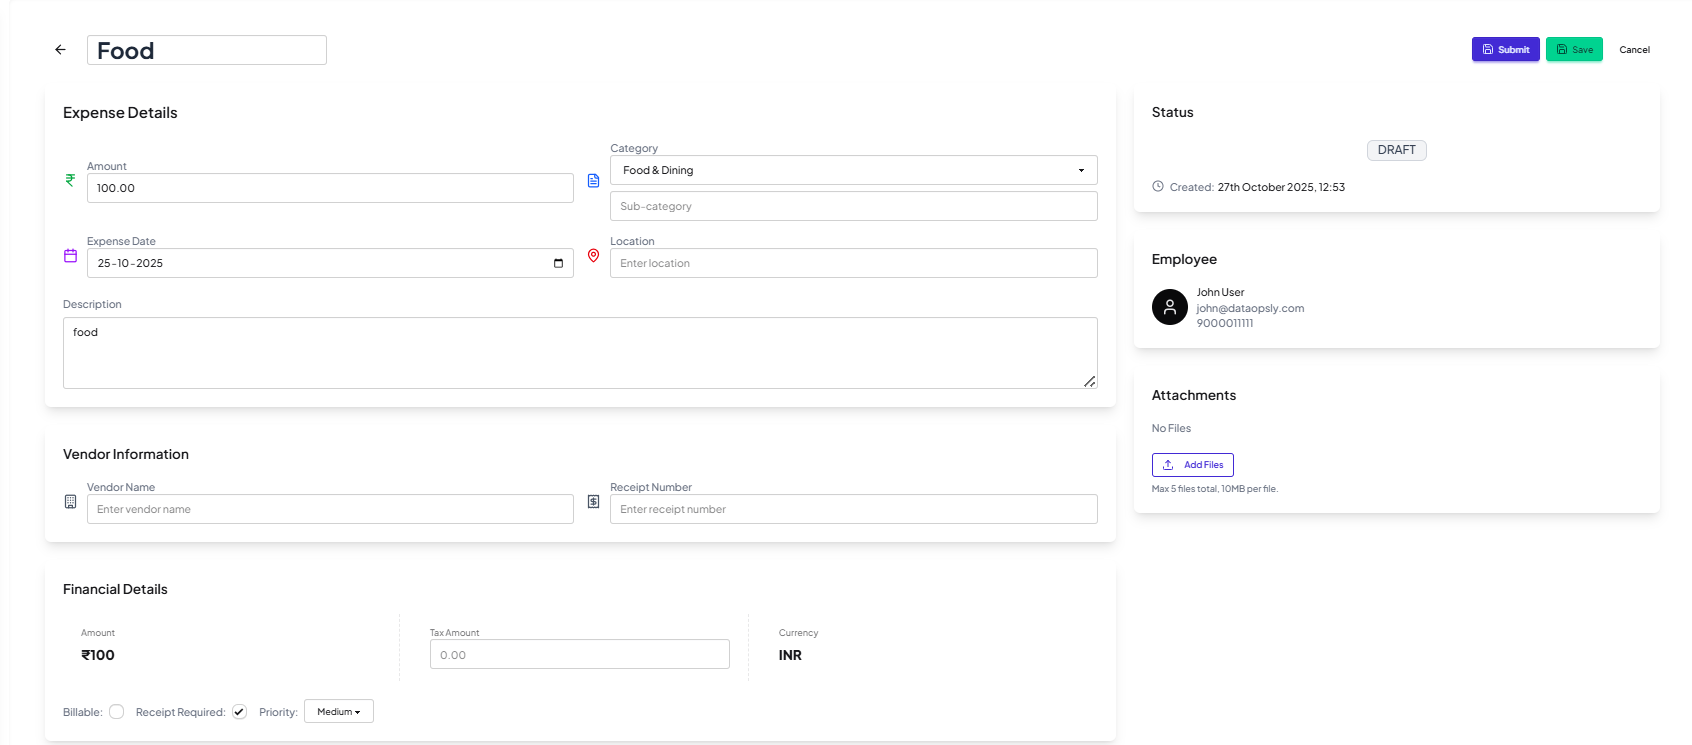1692x745 pixels.
Task: Click the building icon beside Vendor Name
Action: click(x=70, y=502)
